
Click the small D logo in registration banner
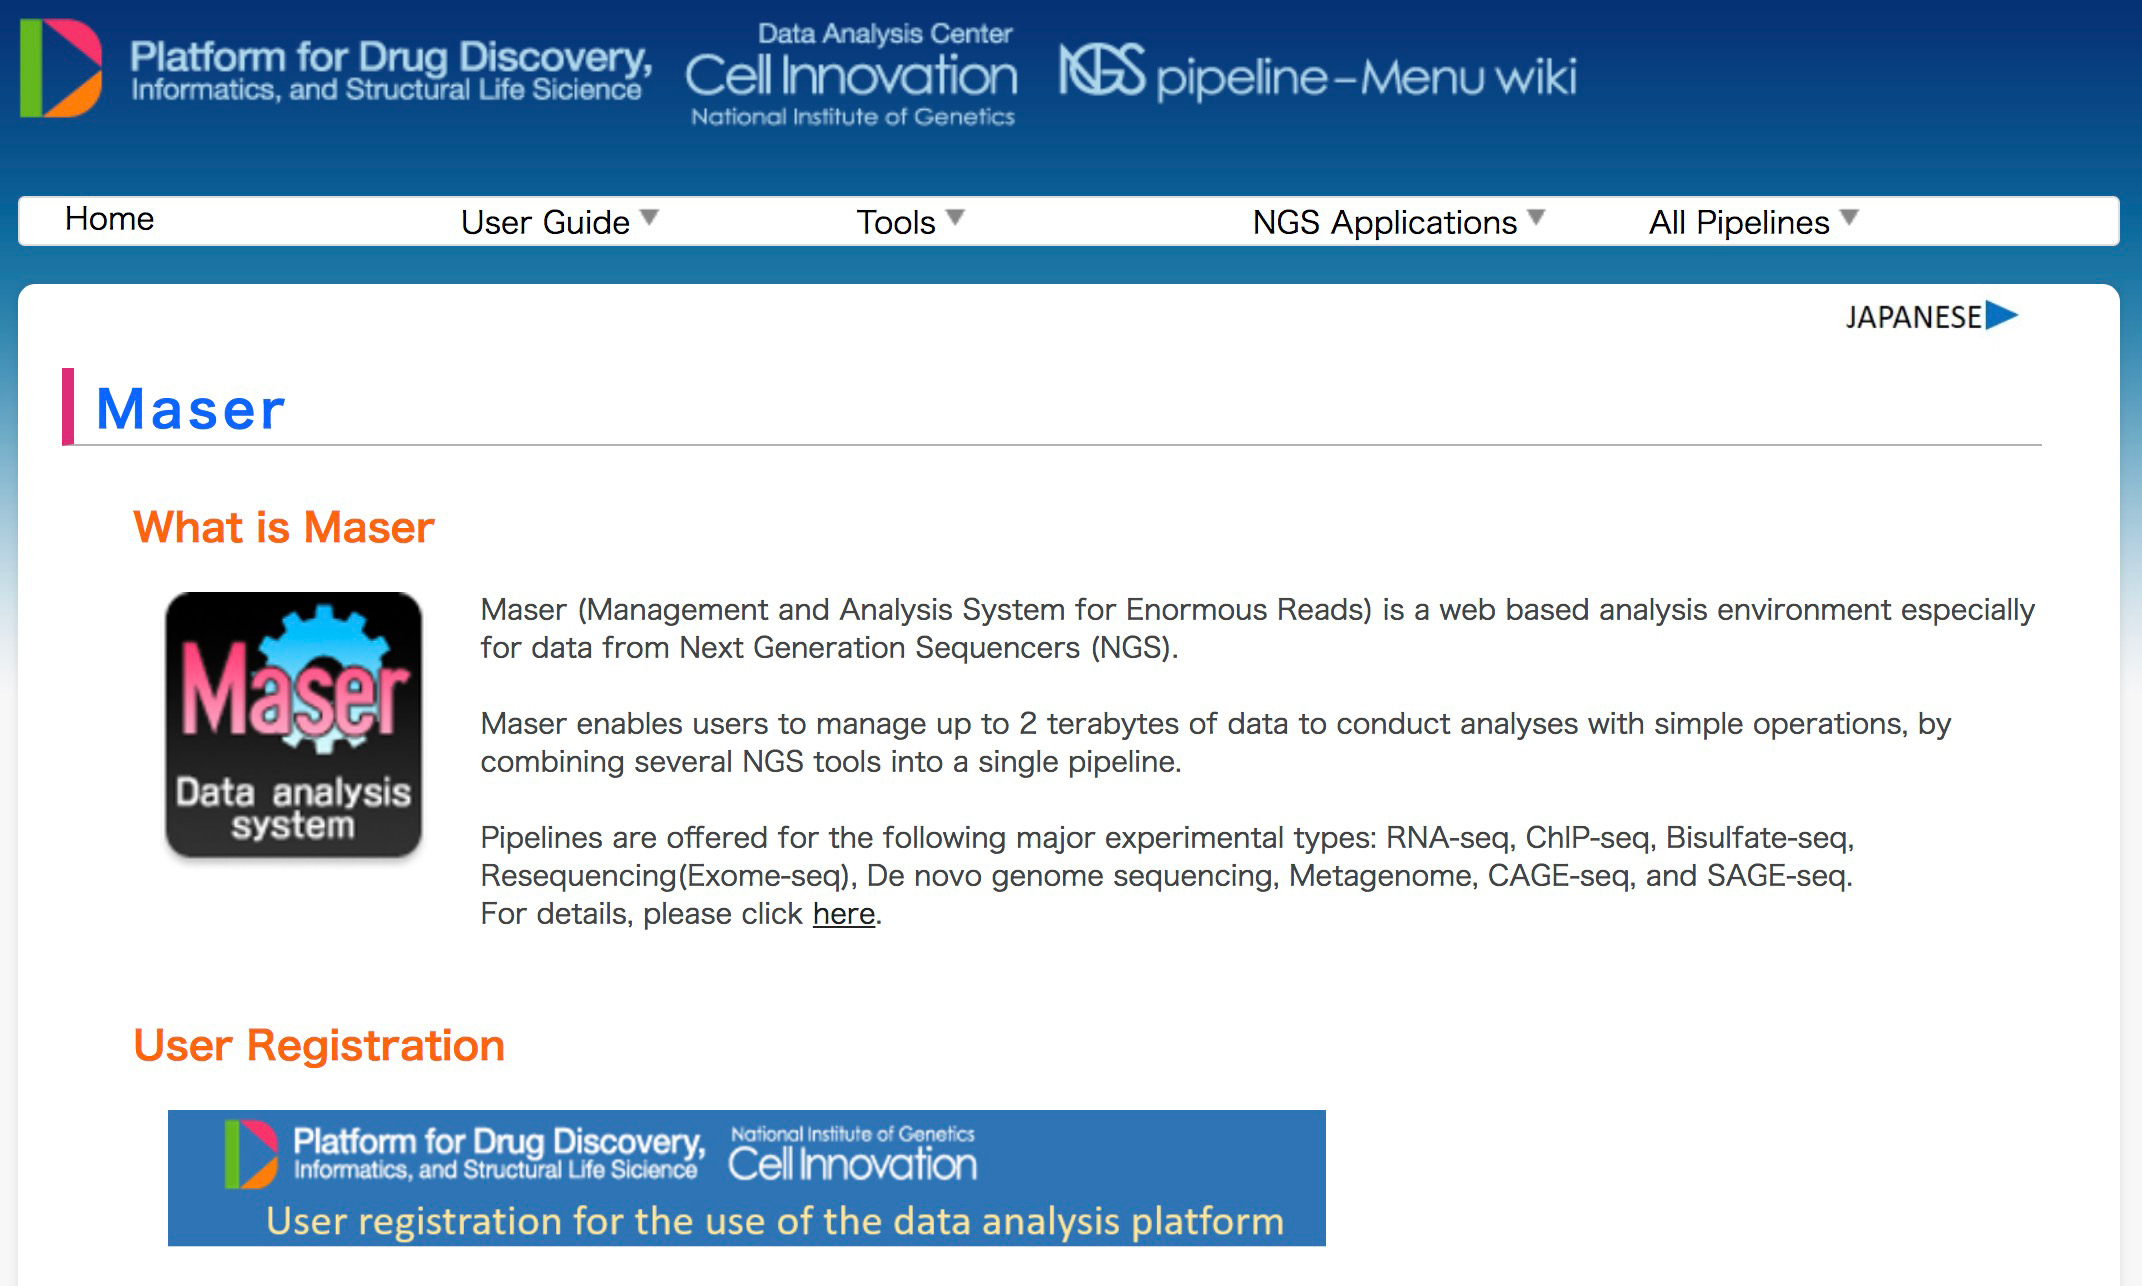point(251,1153)
